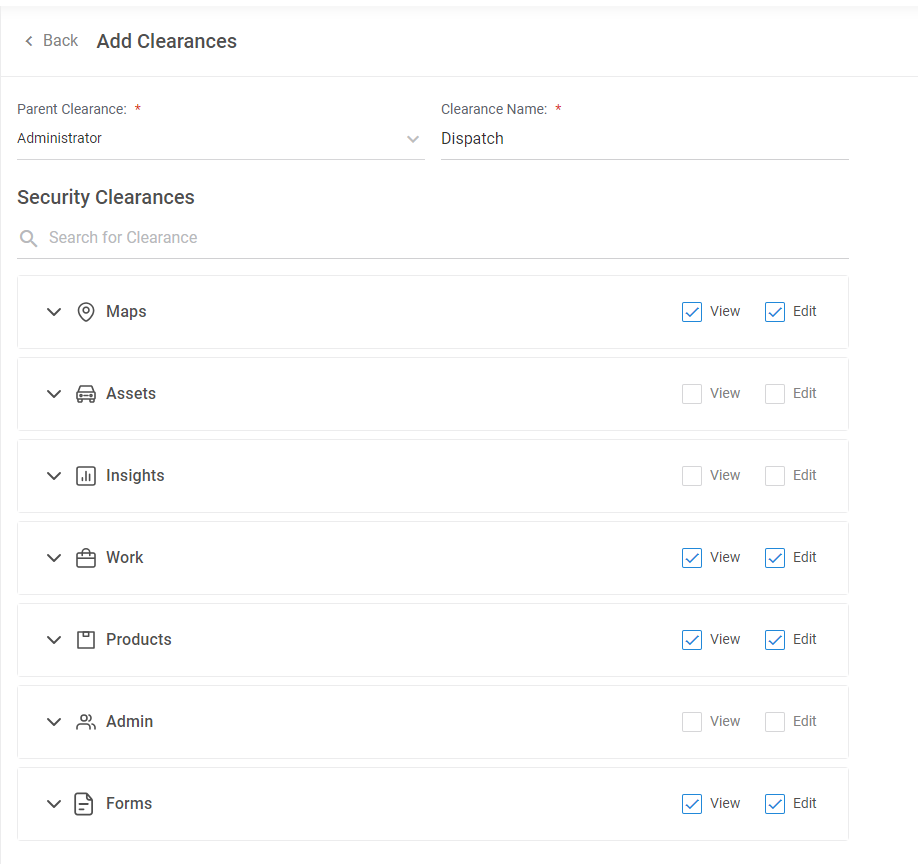Expand the Products clearance section
Image resolution: width=918 pixels, height=864 pixels.
point(54,640)
